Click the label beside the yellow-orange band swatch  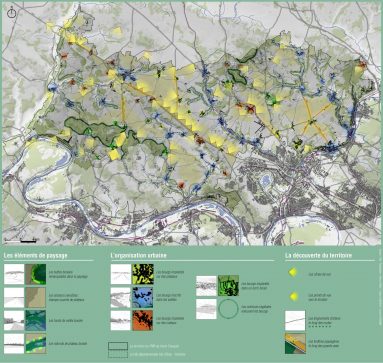[x=324, y=343]
